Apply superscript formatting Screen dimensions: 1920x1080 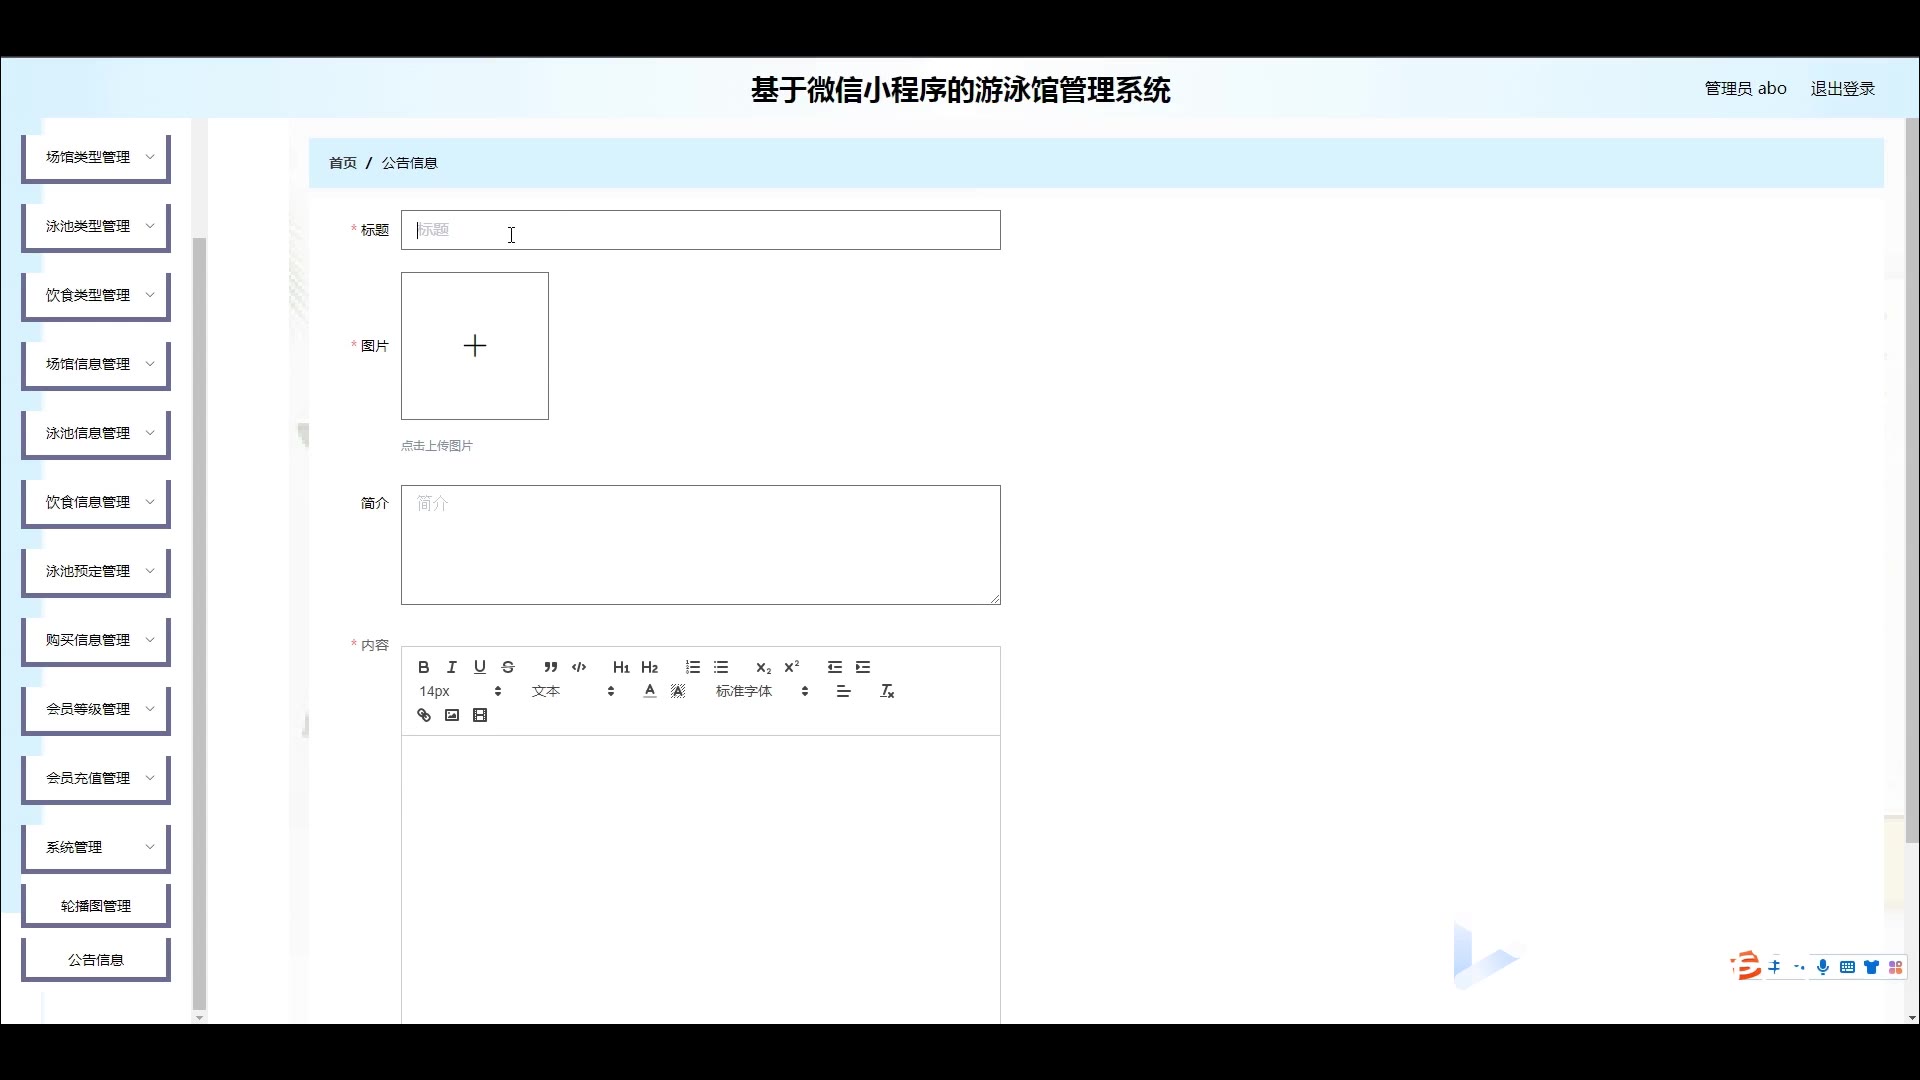coord(792,667)
